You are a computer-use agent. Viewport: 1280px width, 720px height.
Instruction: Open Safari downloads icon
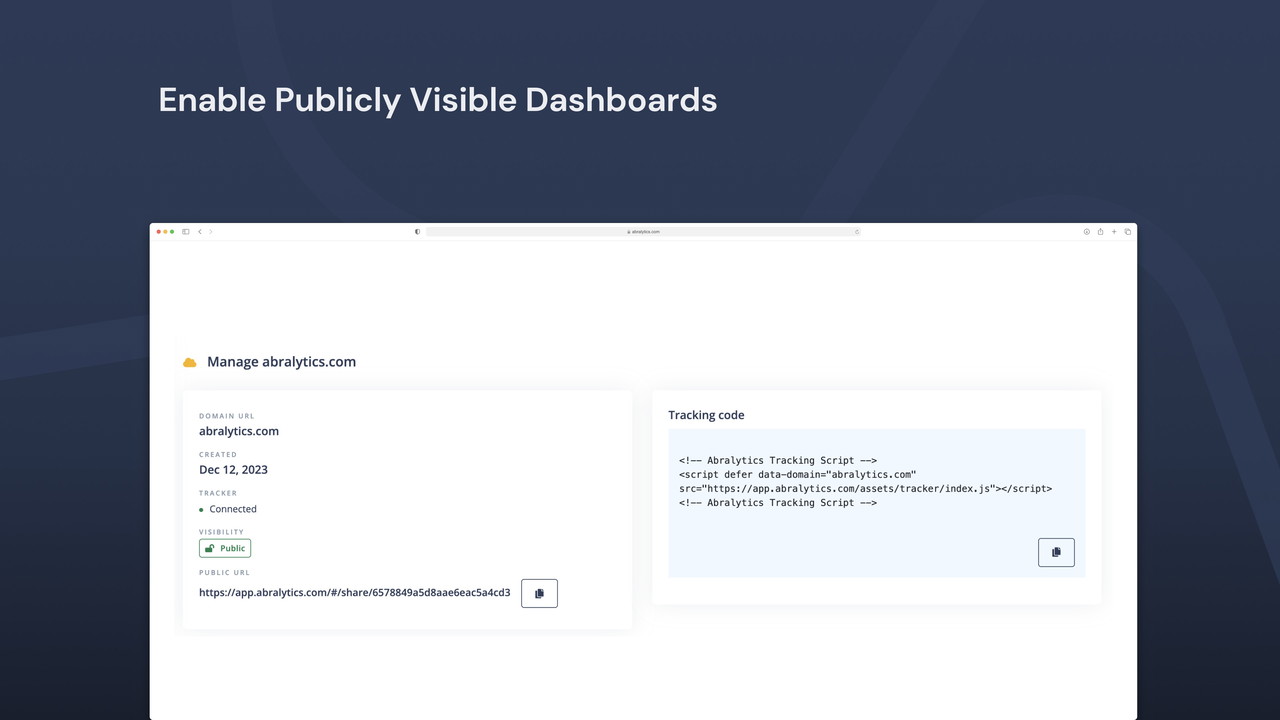[1086, 231]
